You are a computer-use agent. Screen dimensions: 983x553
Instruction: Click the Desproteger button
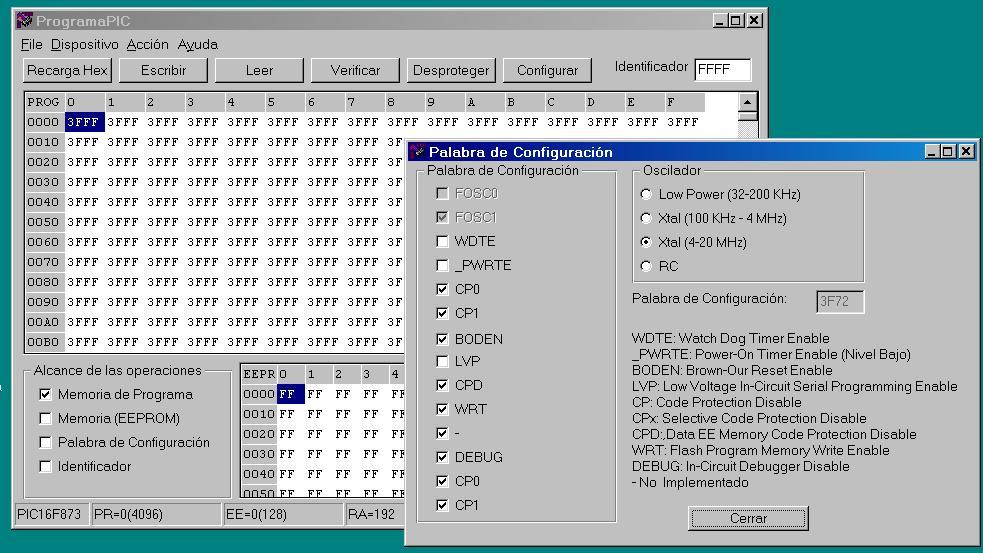point(451,70)
